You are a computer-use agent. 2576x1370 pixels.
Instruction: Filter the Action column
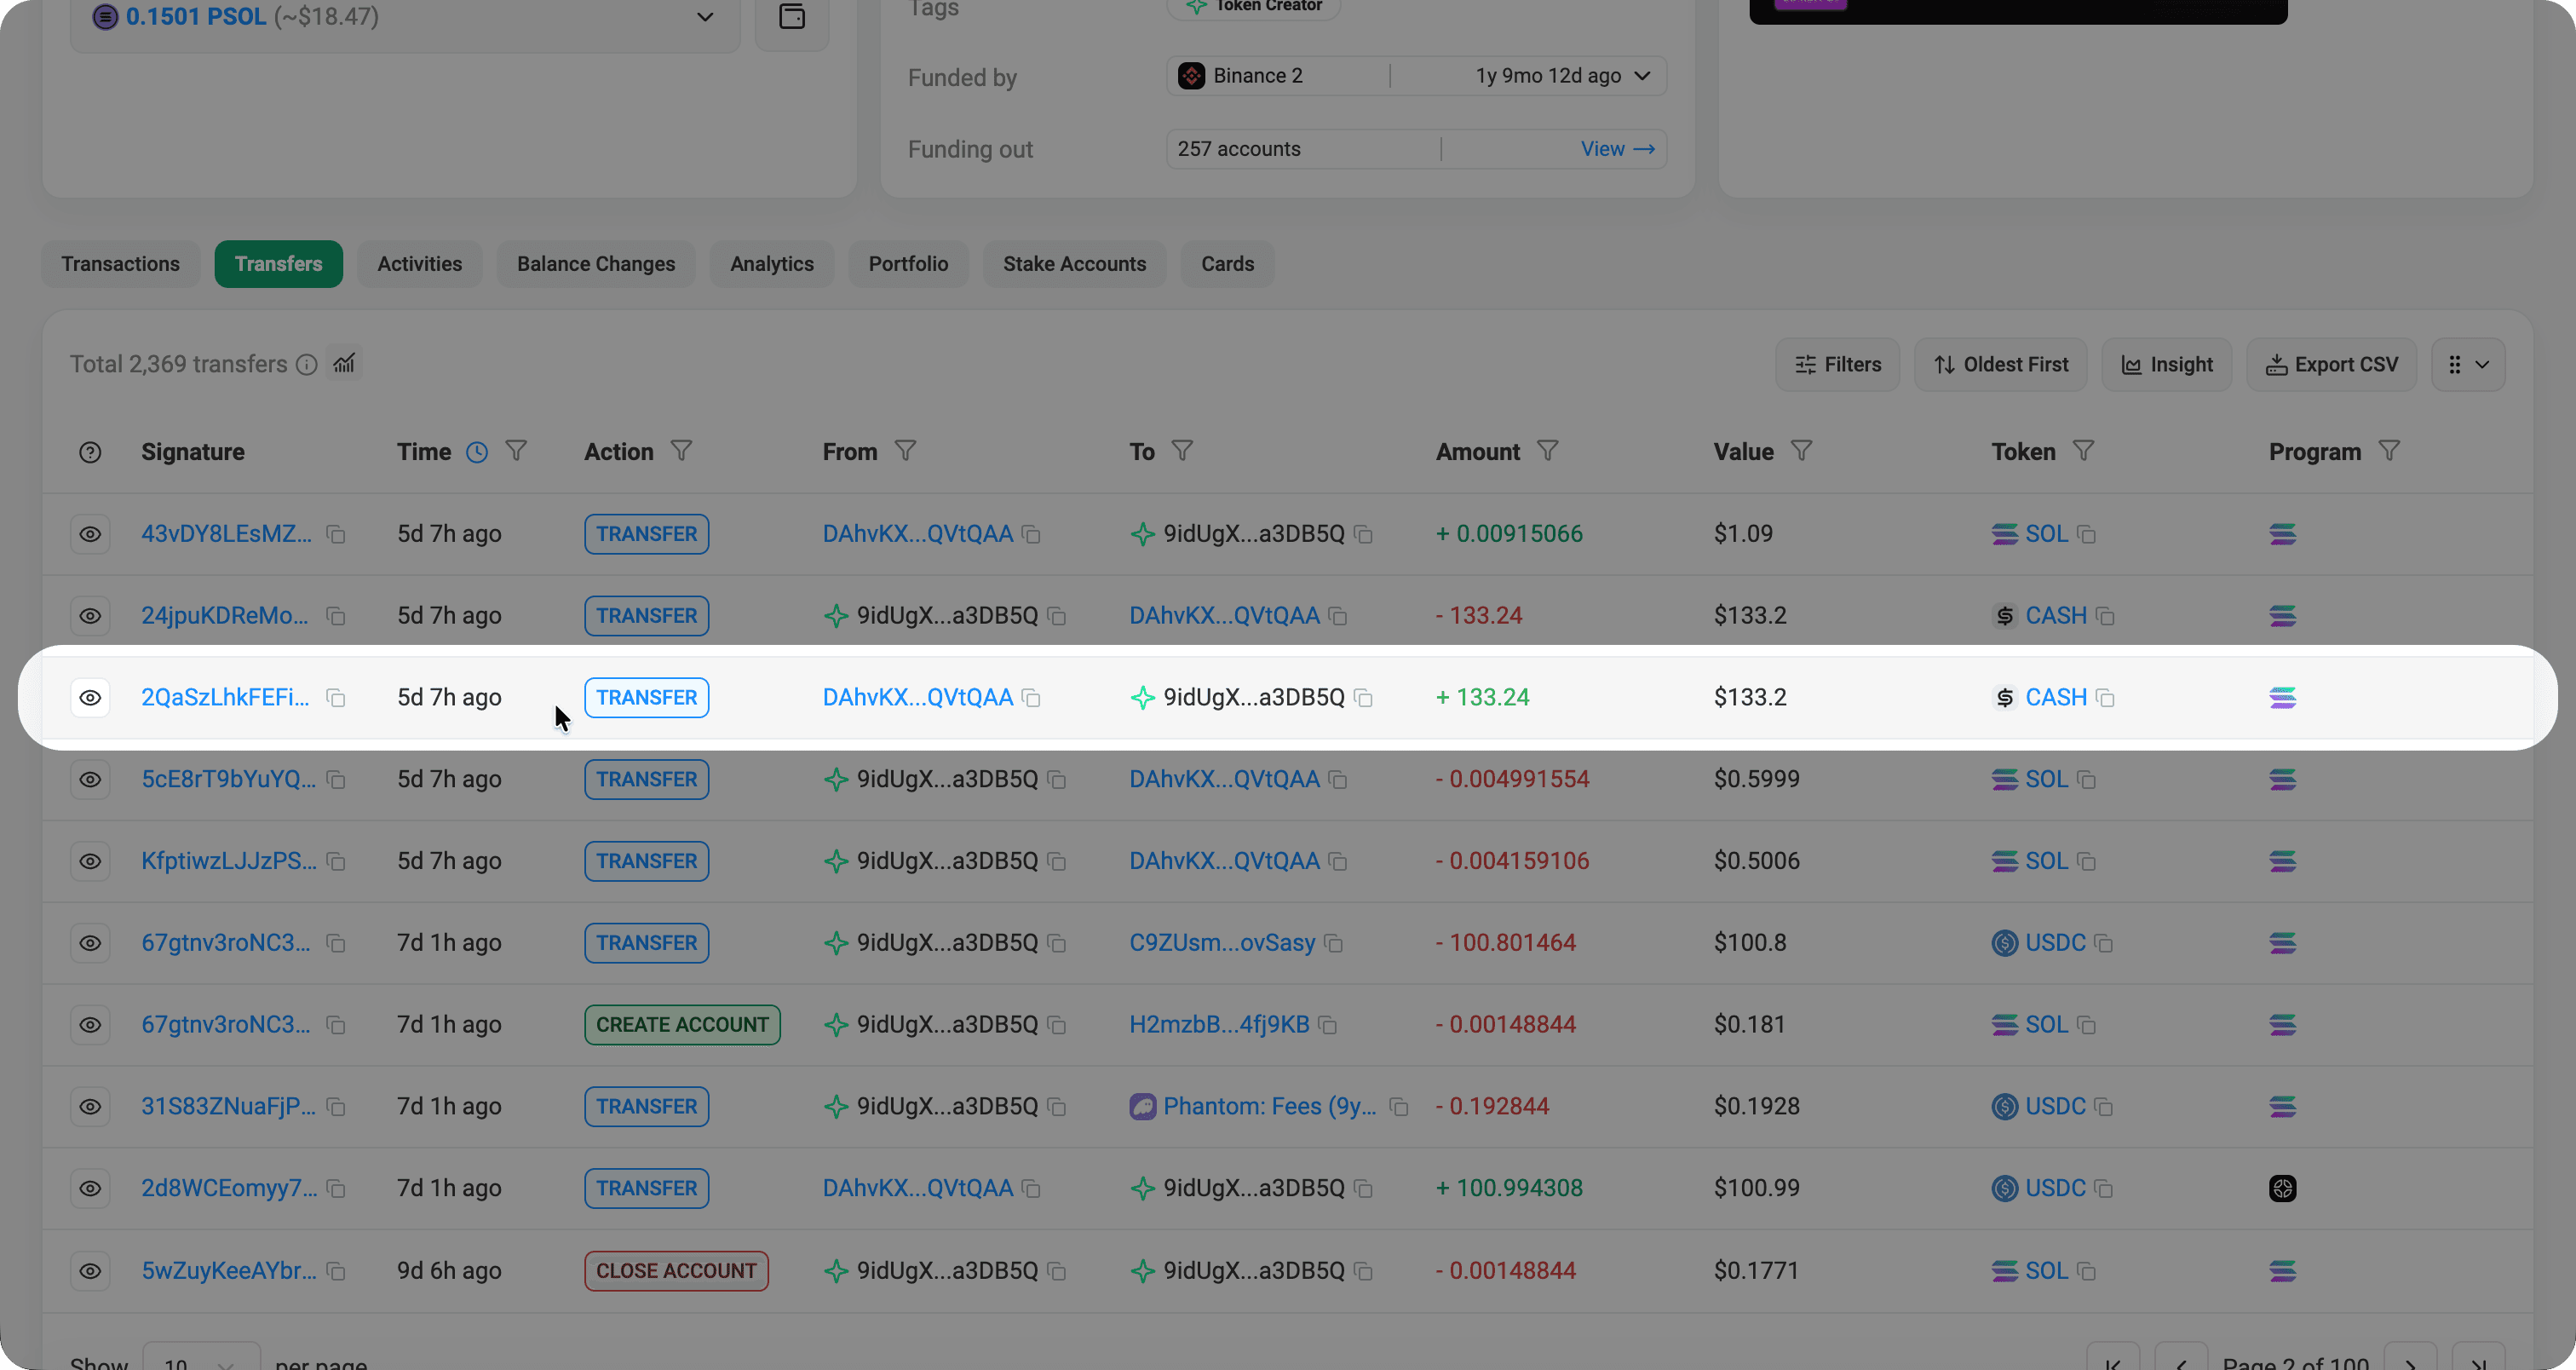[681, 451]
